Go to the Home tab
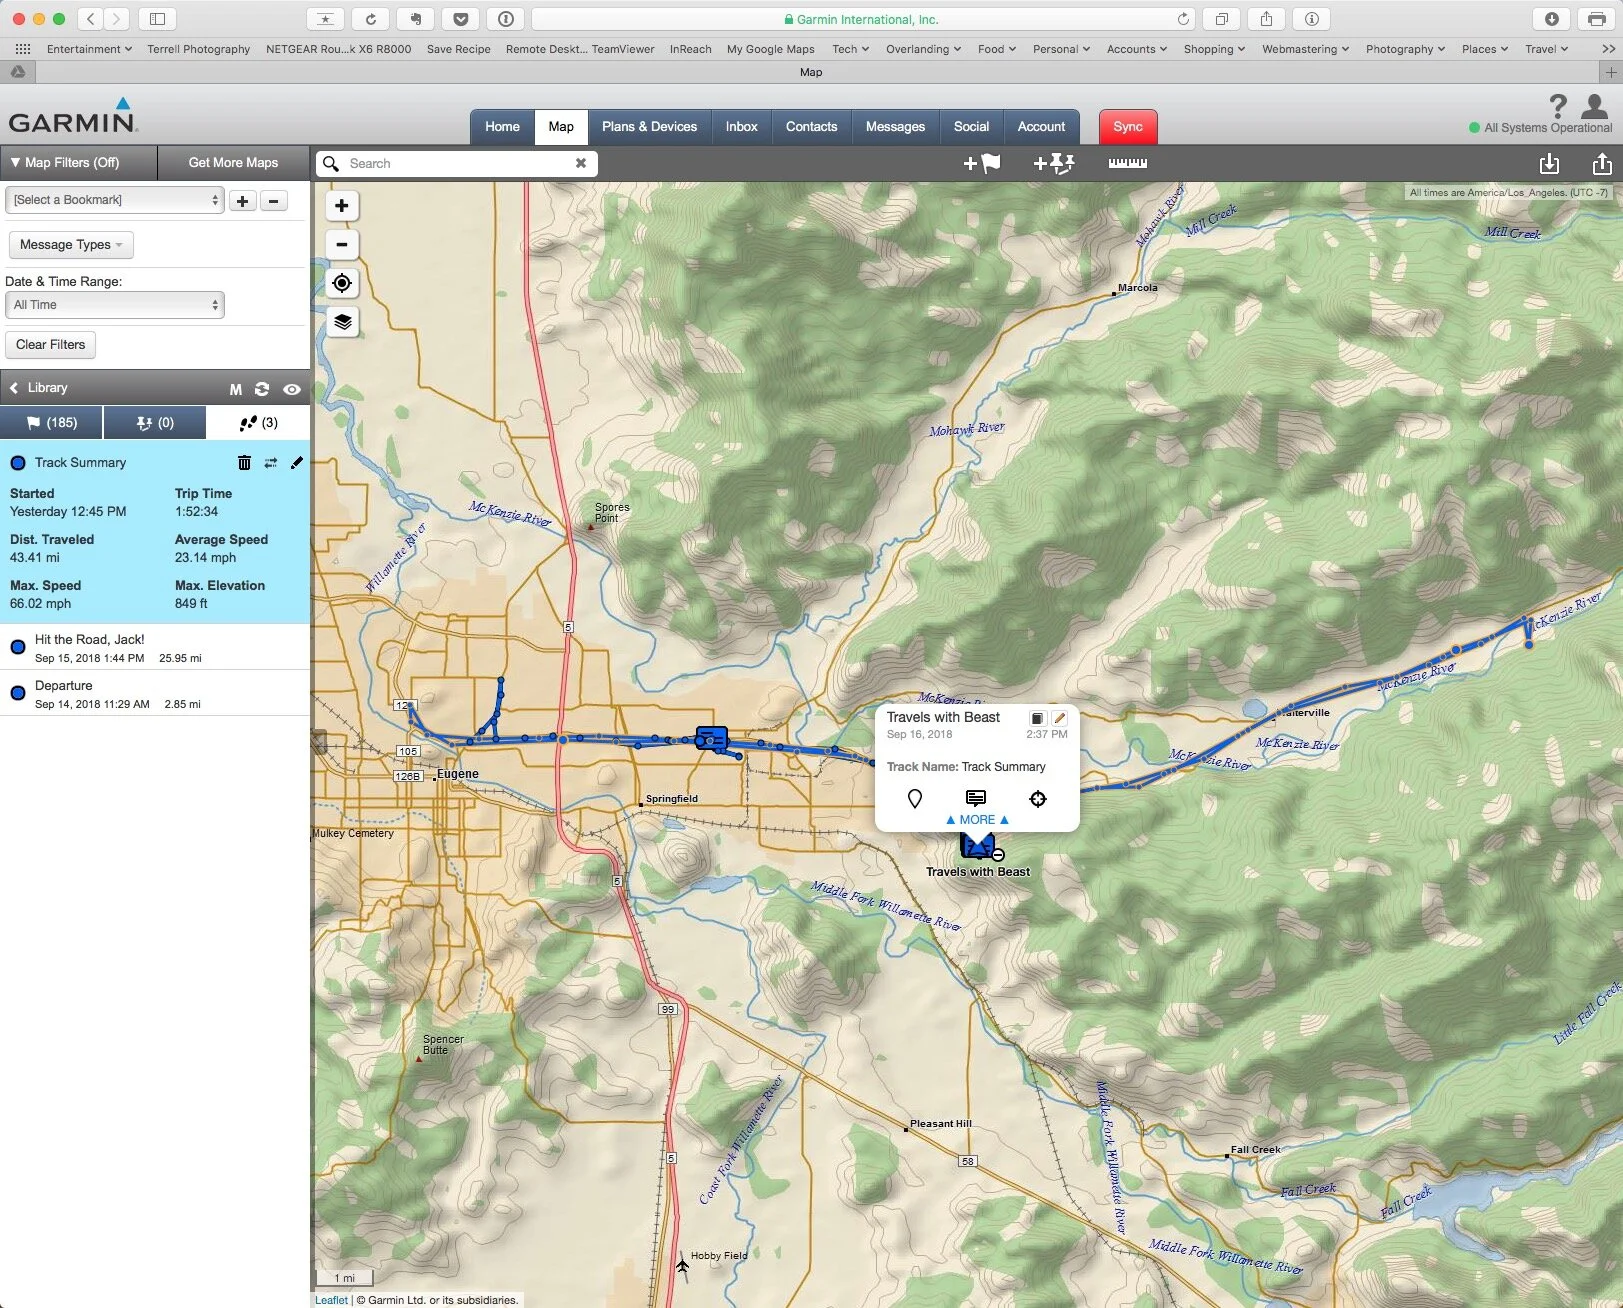 [502, 127]
